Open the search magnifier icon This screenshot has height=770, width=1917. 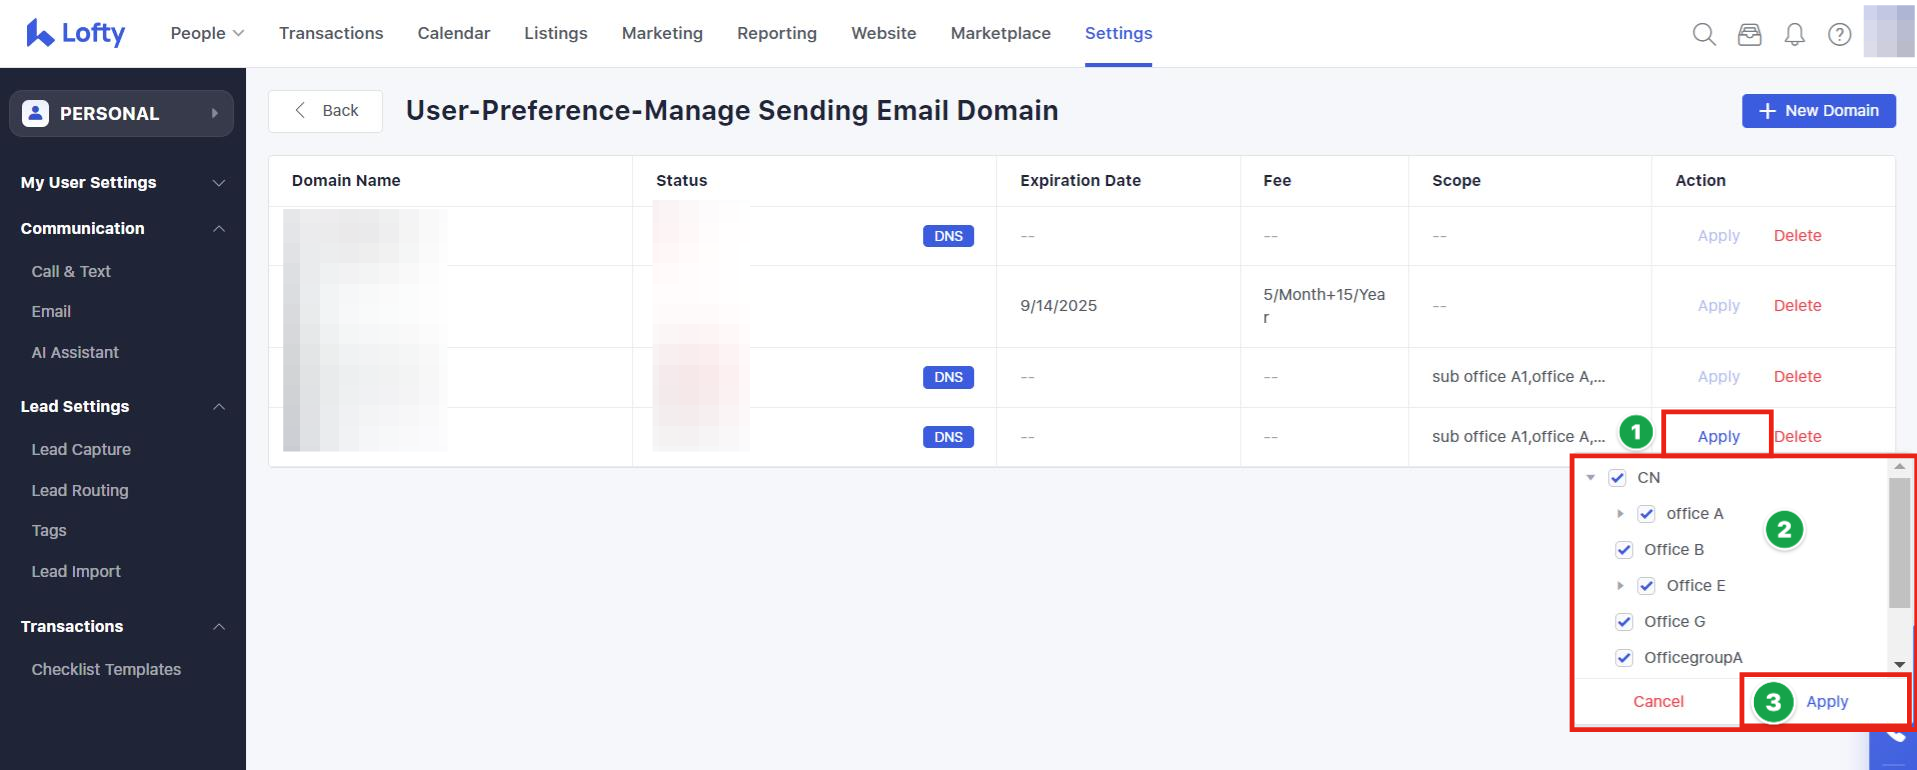(1704, 35)
